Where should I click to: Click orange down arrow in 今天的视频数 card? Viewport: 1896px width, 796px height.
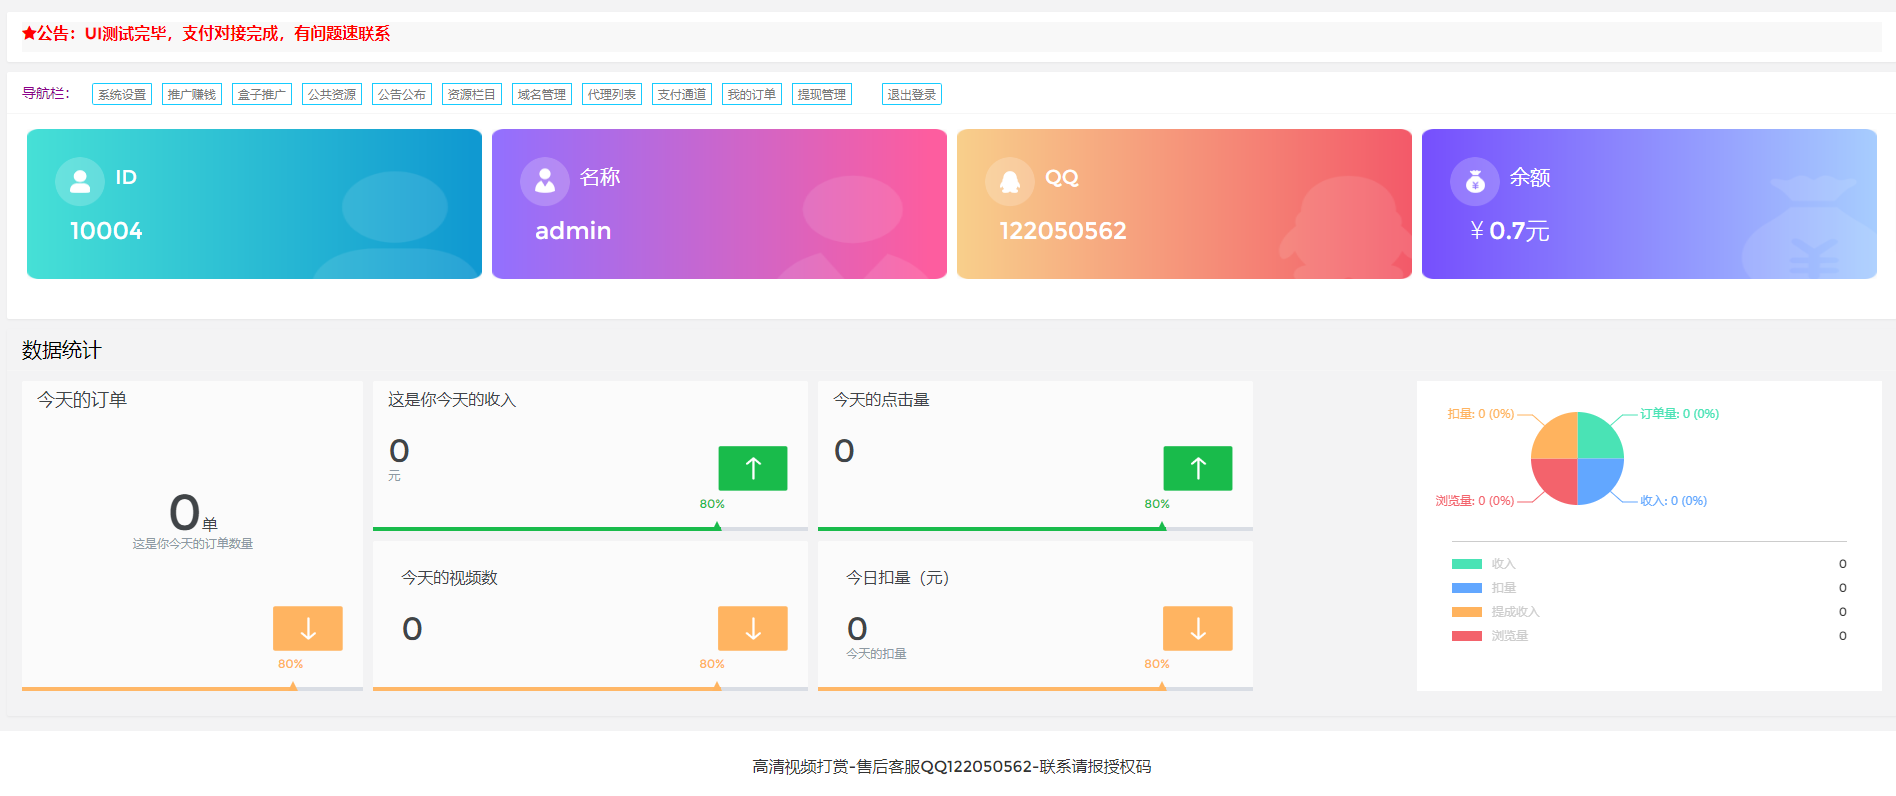753,628
